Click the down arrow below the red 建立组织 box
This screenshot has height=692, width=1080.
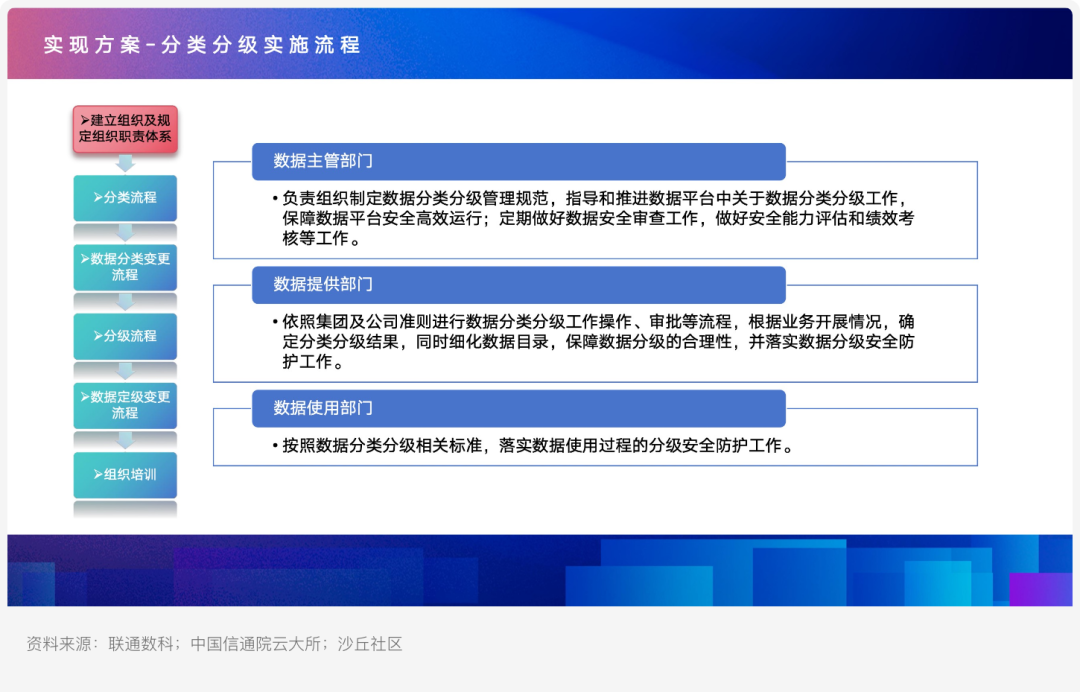125,163
